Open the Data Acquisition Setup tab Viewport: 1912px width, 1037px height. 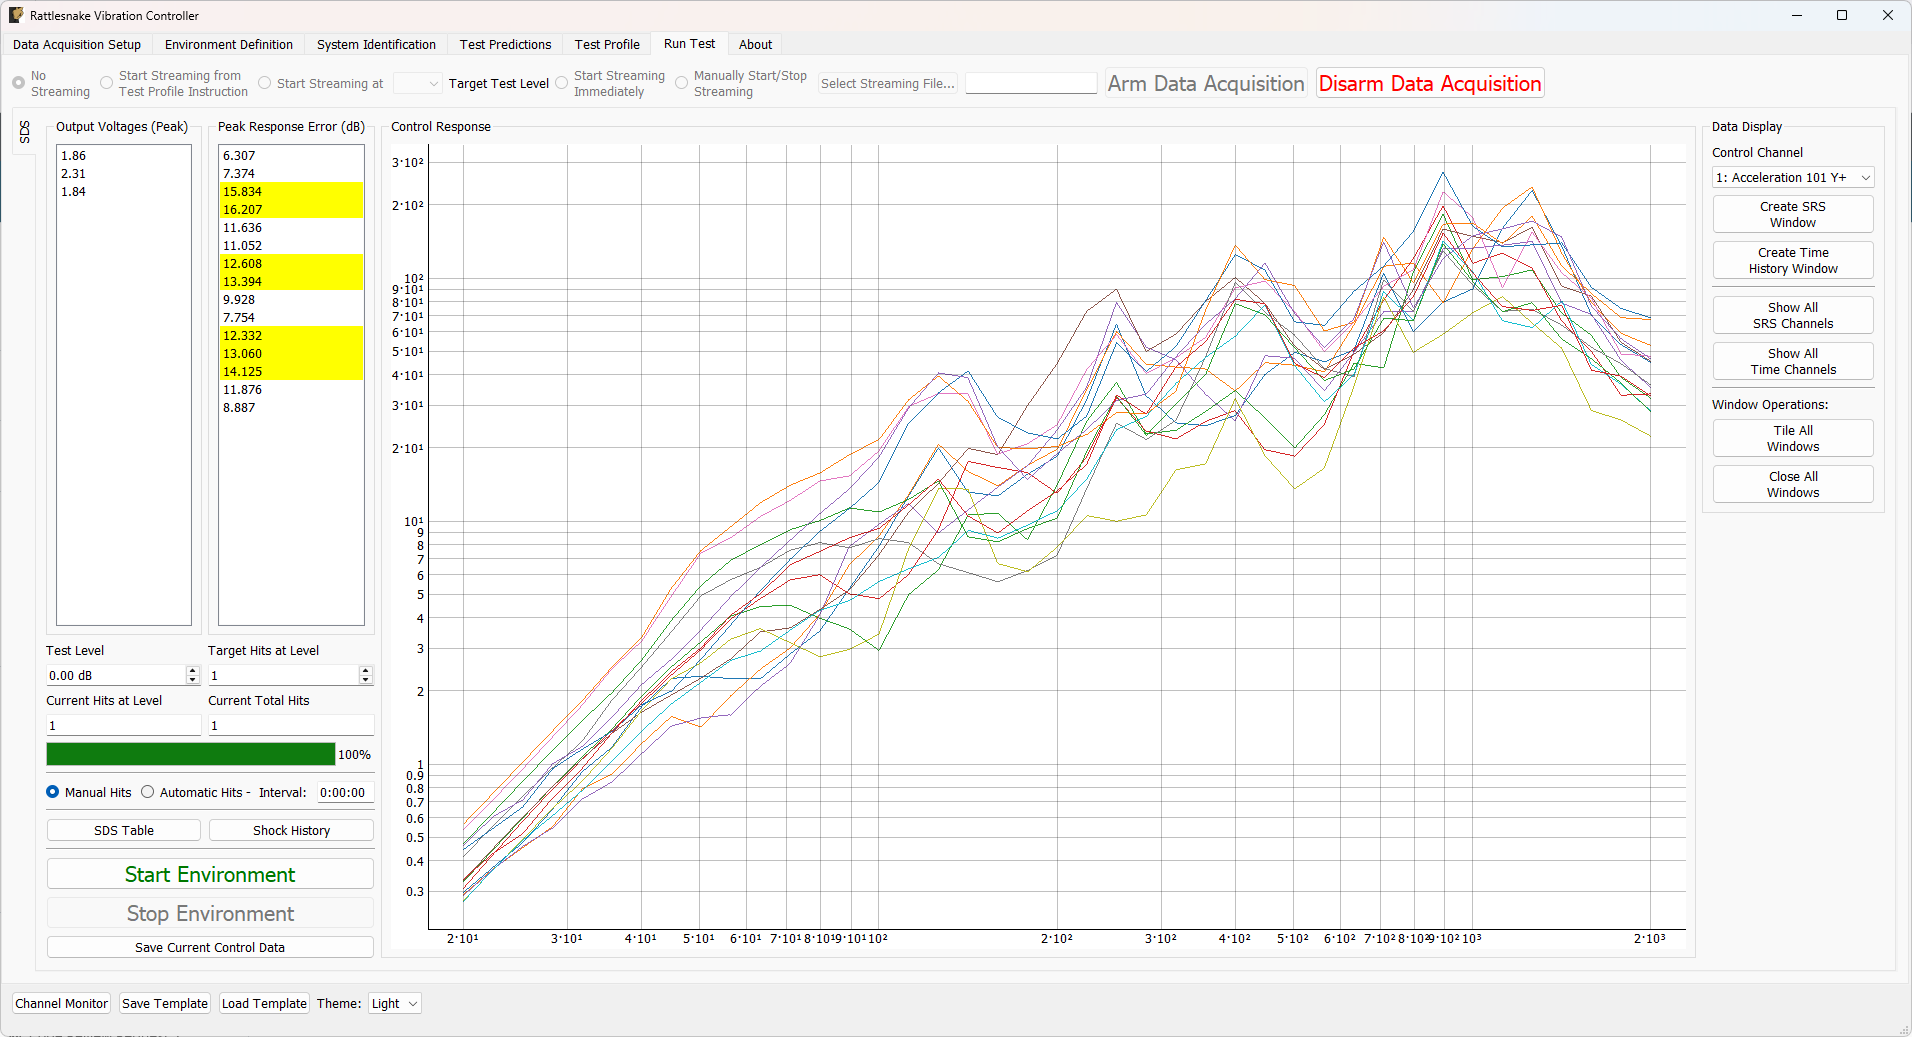pyautogui.click(x=77, y=44)
